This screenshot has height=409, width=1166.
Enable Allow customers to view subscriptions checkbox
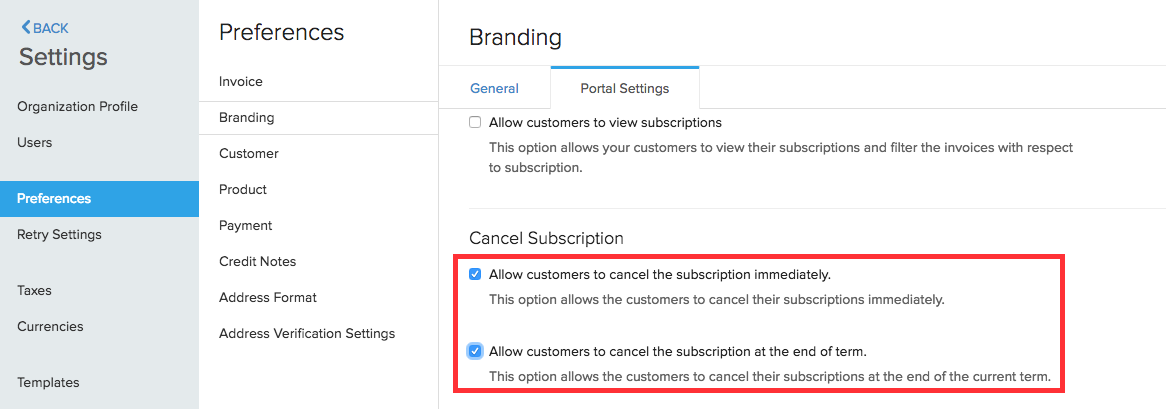coord(475,123)
